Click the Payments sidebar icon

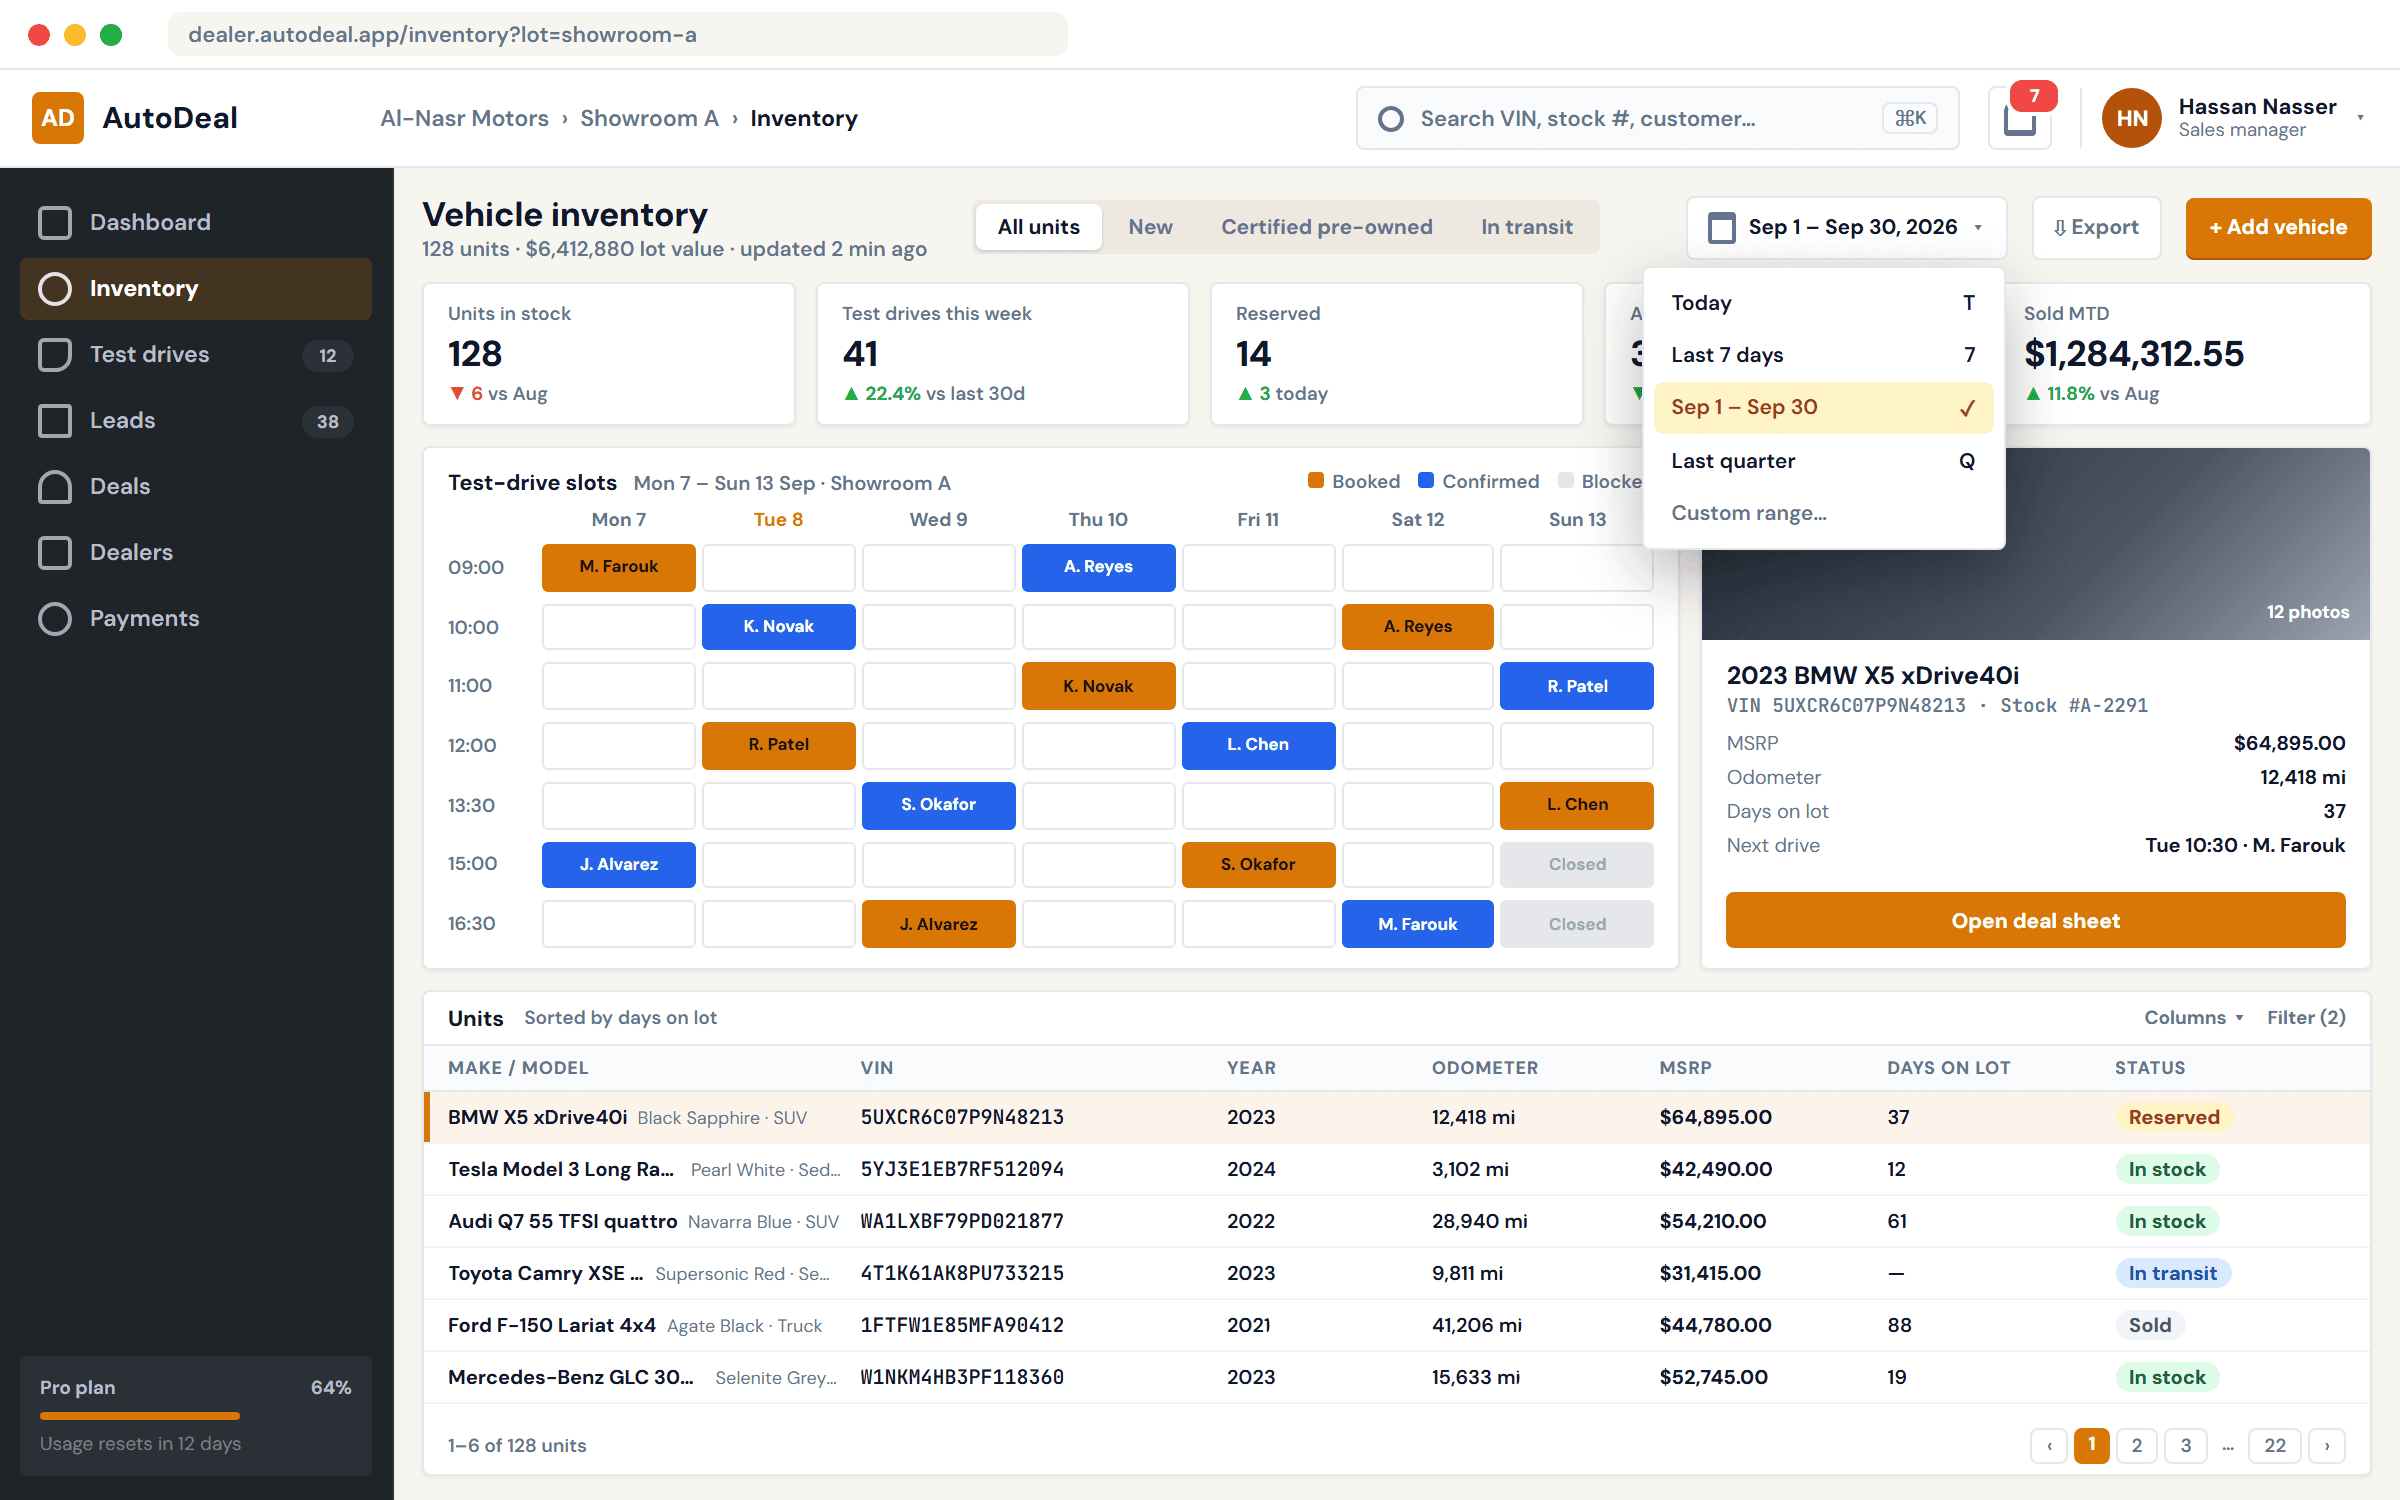55,618
